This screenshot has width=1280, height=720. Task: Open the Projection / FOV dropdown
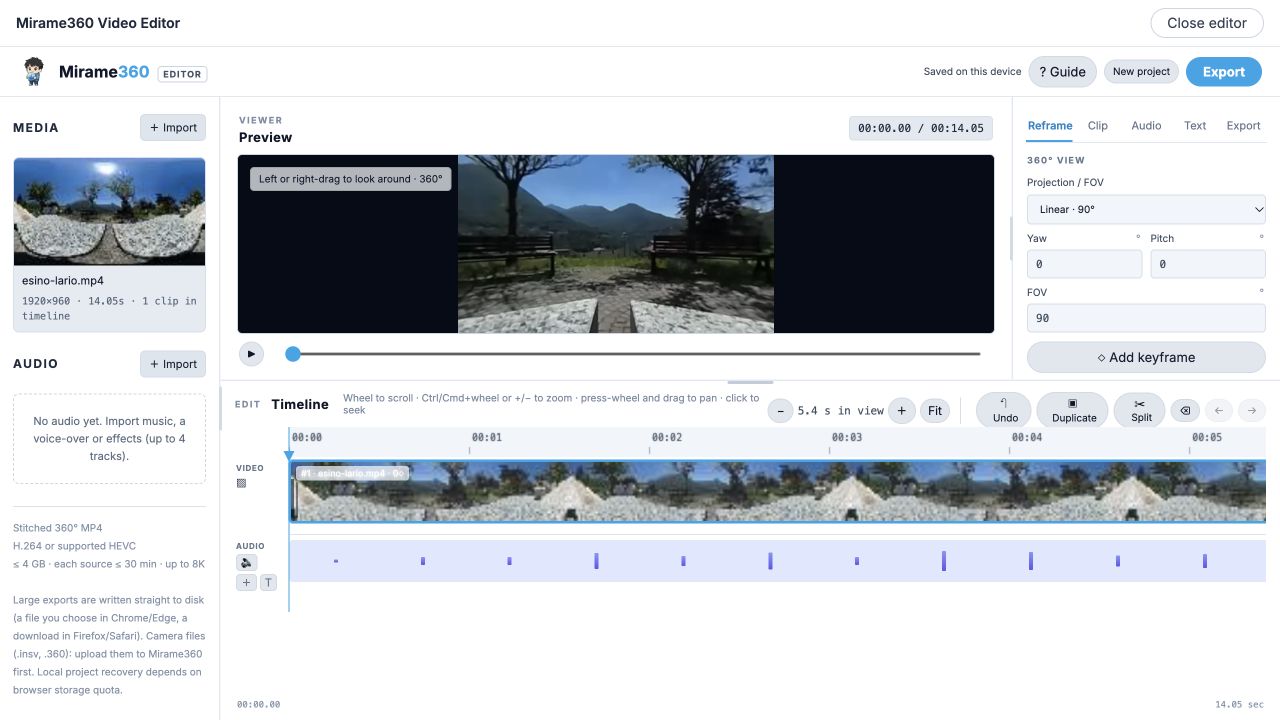(1146, 209)
